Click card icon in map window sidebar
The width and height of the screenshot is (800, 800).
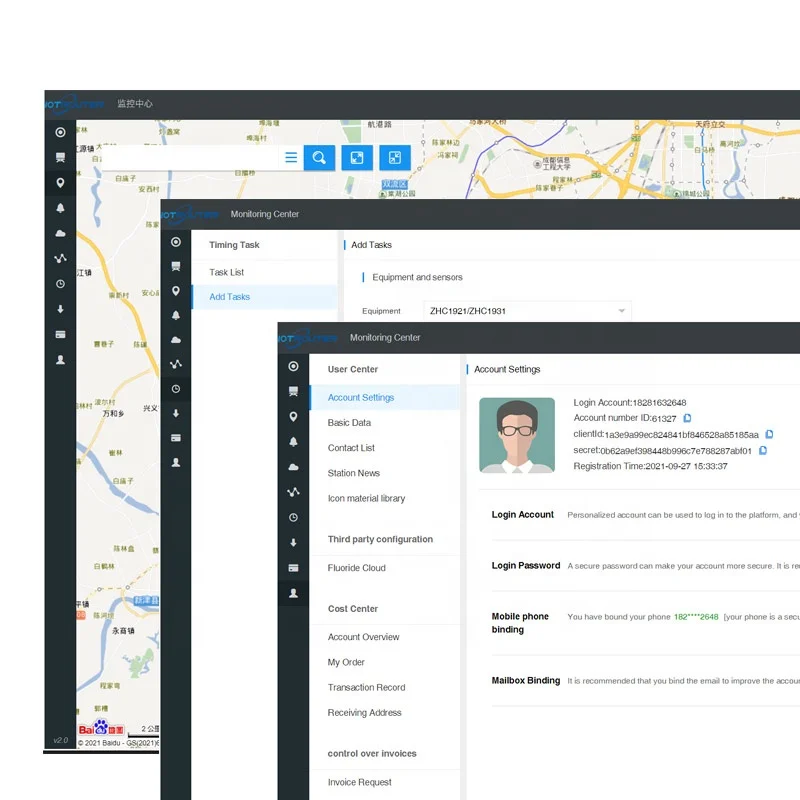[x=60, y=334]
